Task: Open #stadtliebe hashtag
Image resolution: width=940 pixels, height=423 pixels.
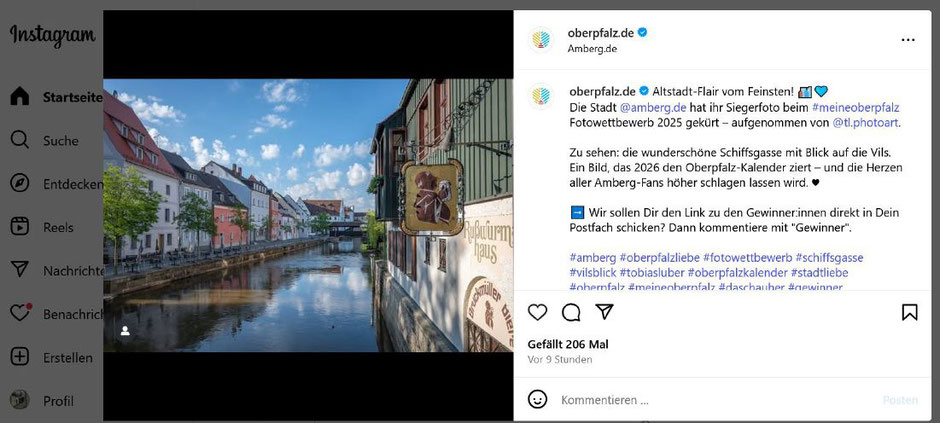Action: point(820,273)
